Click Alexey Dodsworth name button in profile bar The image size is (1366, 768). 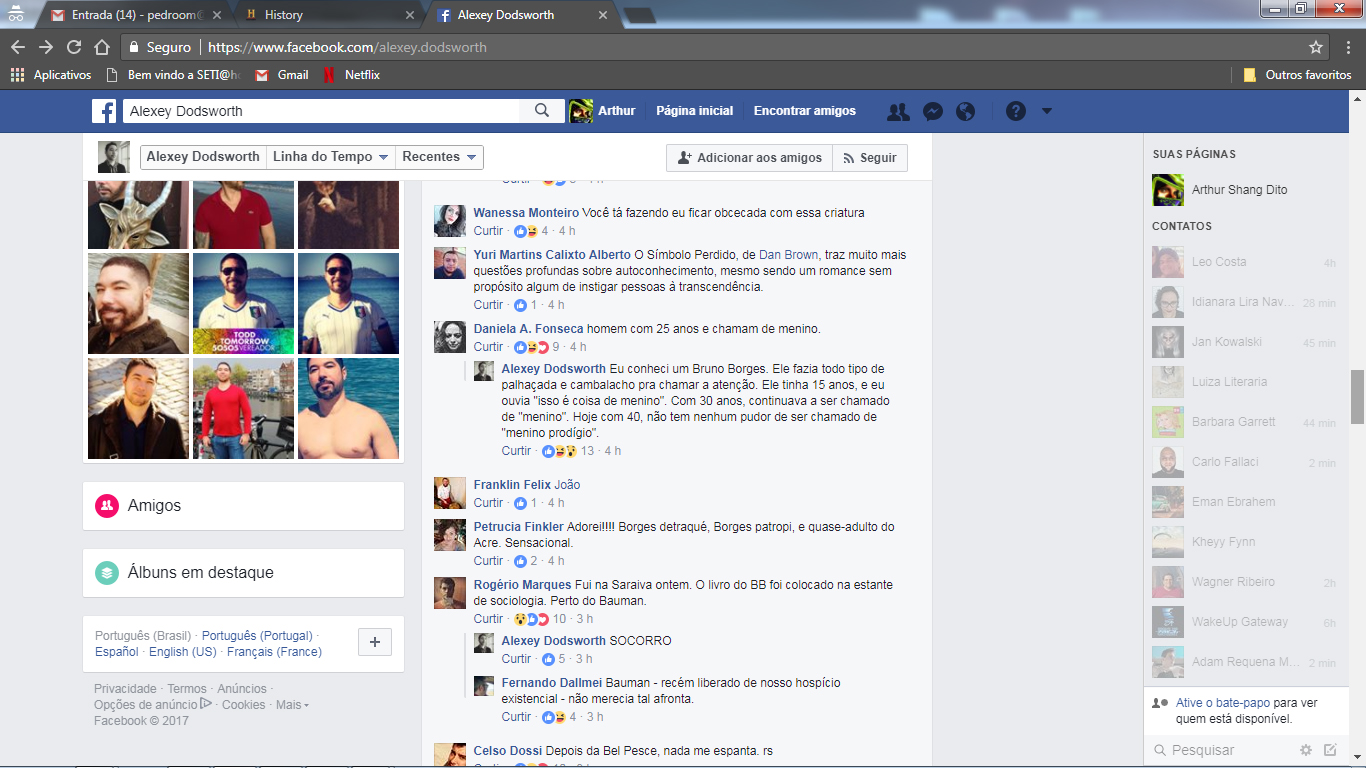pyautogui.click(x=203, y=157)
